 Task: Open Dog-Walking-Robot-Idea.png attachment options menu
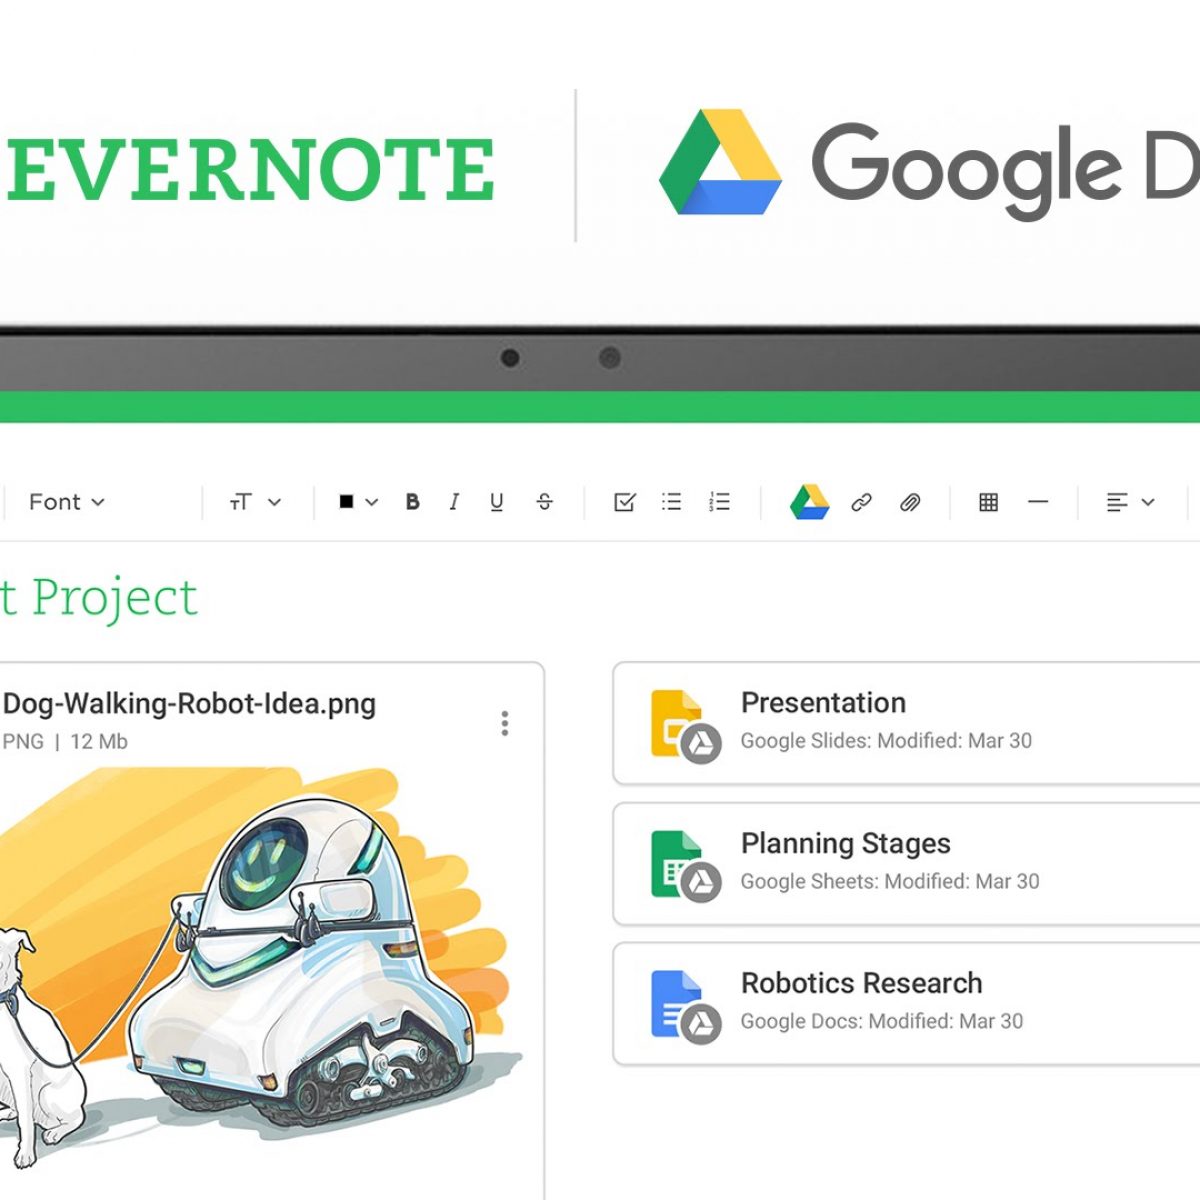pyautogui.click(x=505, y=723)
